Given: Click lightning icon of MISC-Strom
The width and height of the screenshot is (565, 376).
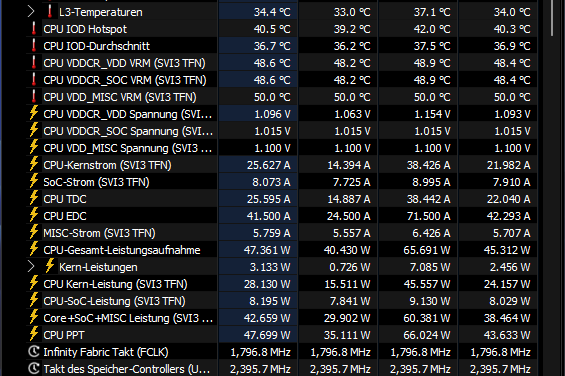Looking at the screenshot, I should [x=34, y=231].
